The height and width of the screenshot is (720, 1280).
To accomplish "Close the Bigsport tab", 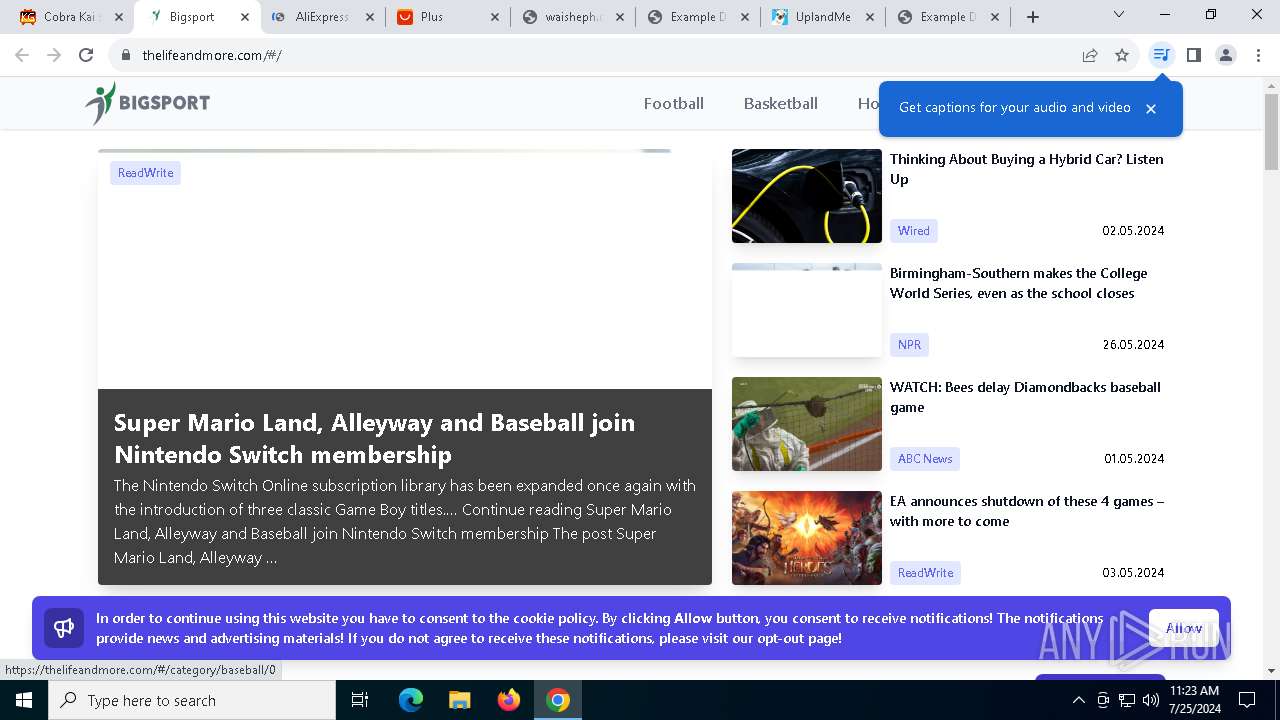I will 245,17.
